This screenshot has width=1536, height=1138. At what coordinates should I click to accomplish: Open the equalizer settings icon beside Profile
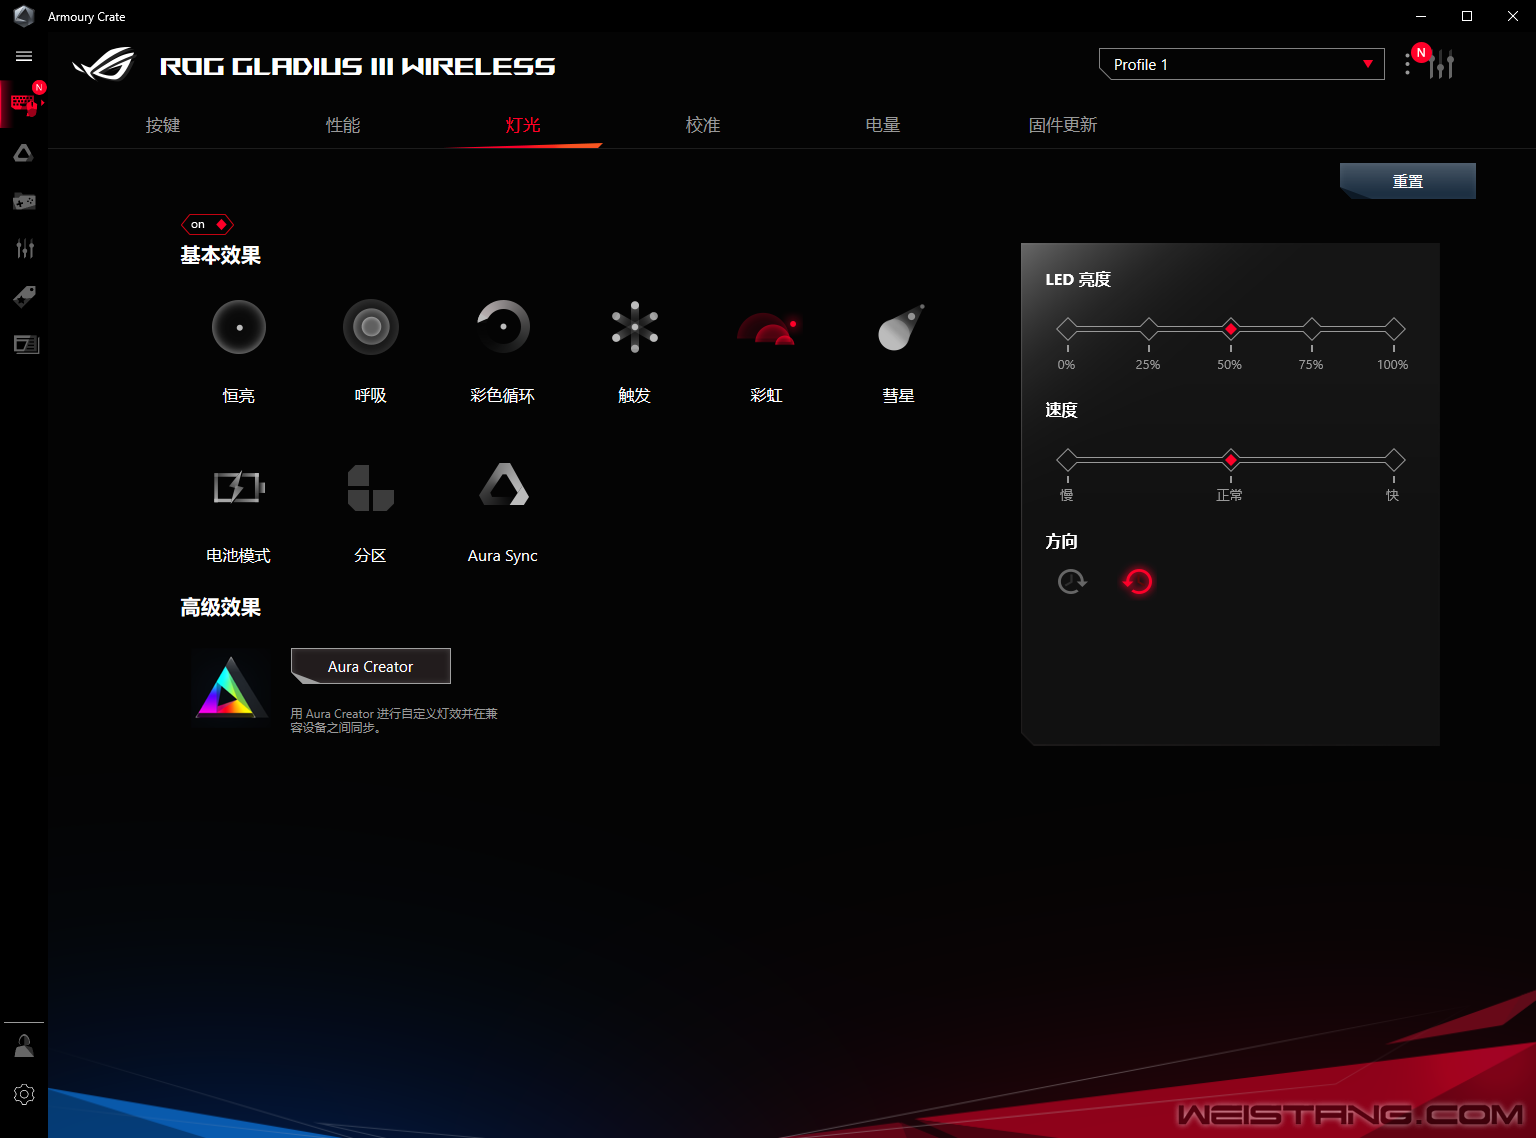click(1441, 65)
